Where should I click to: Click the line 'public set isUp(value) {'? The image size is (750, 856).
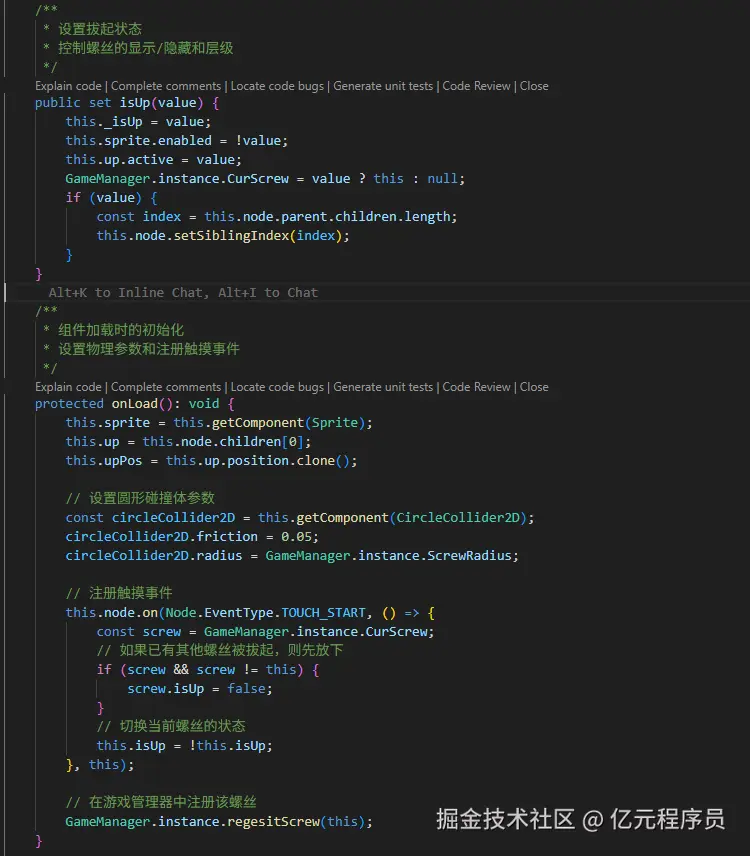coord(127,103)
